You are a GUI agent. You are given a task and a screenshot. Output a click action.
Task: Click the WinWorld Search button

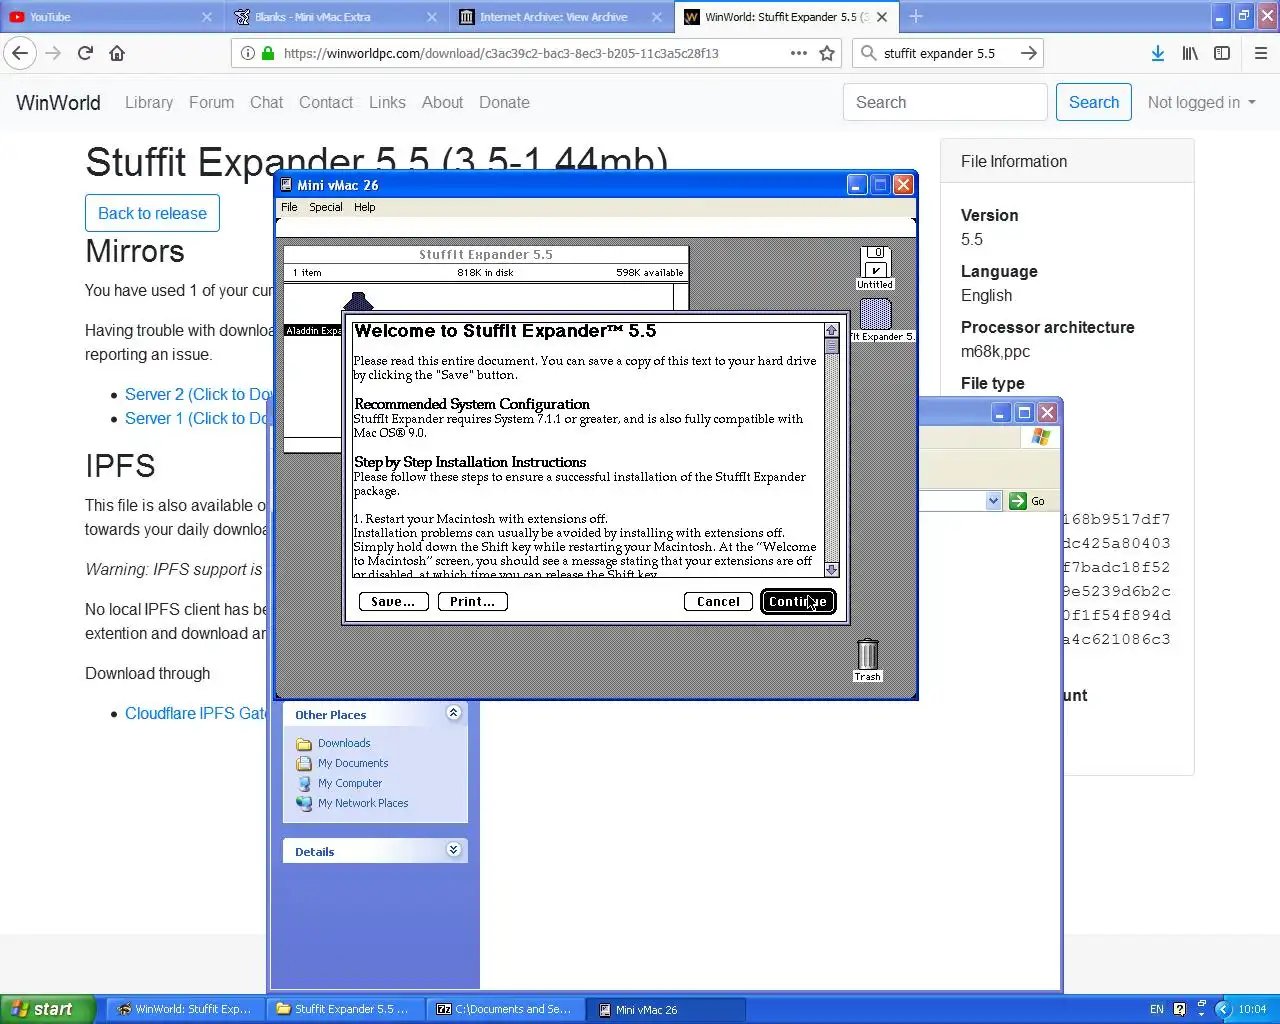coord(1094,102)
